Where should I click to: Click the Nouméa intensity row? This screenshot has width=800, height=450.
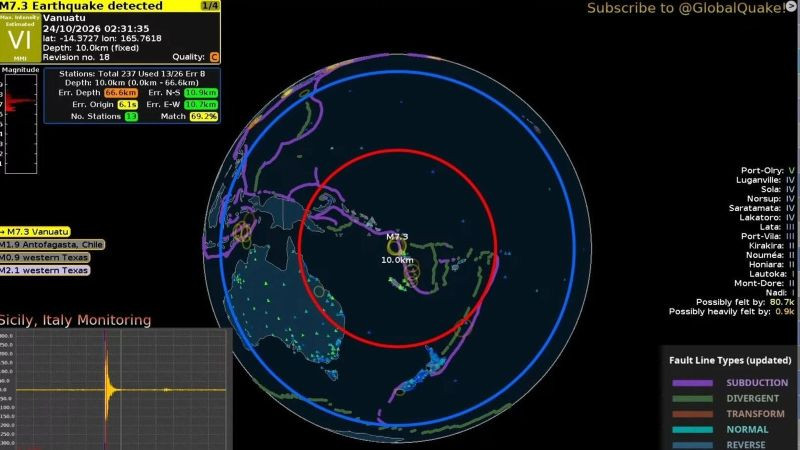pyautogui.click(x=770, y=255)
